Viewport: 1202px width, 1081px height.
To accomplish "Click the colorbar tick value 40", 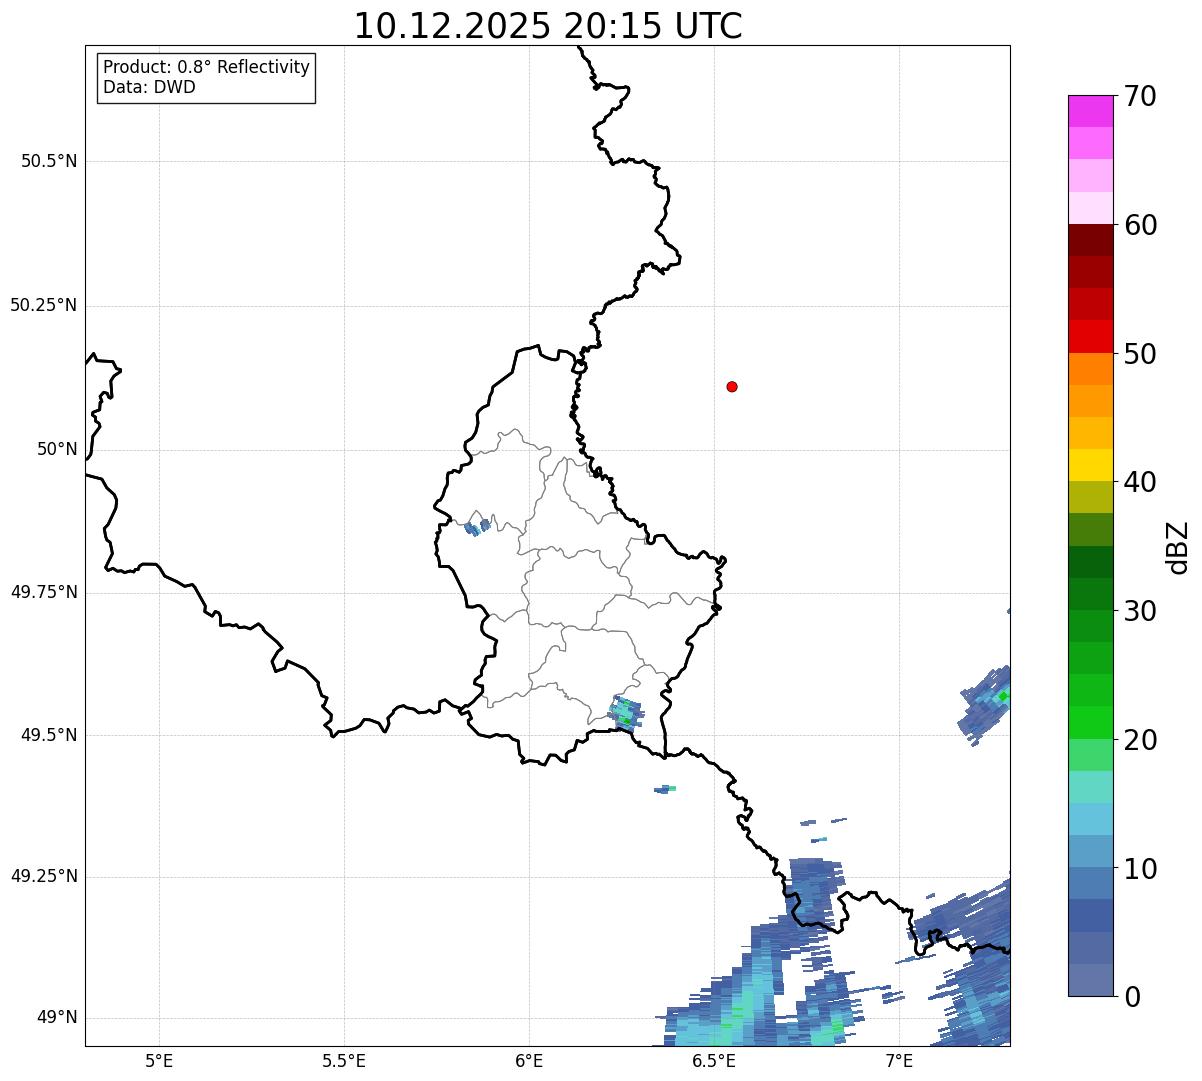I will (x=1140, y=482).
